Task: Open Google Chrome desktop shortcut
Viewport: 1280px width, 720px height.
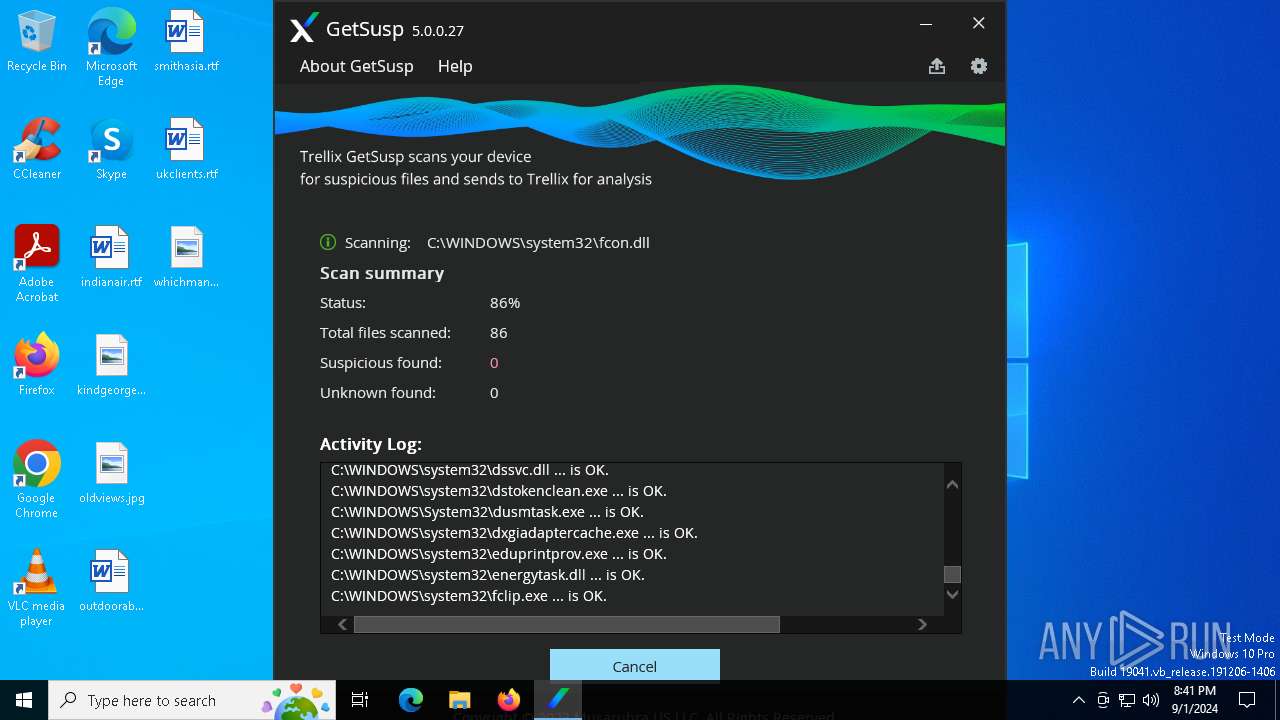Action: 37,479
